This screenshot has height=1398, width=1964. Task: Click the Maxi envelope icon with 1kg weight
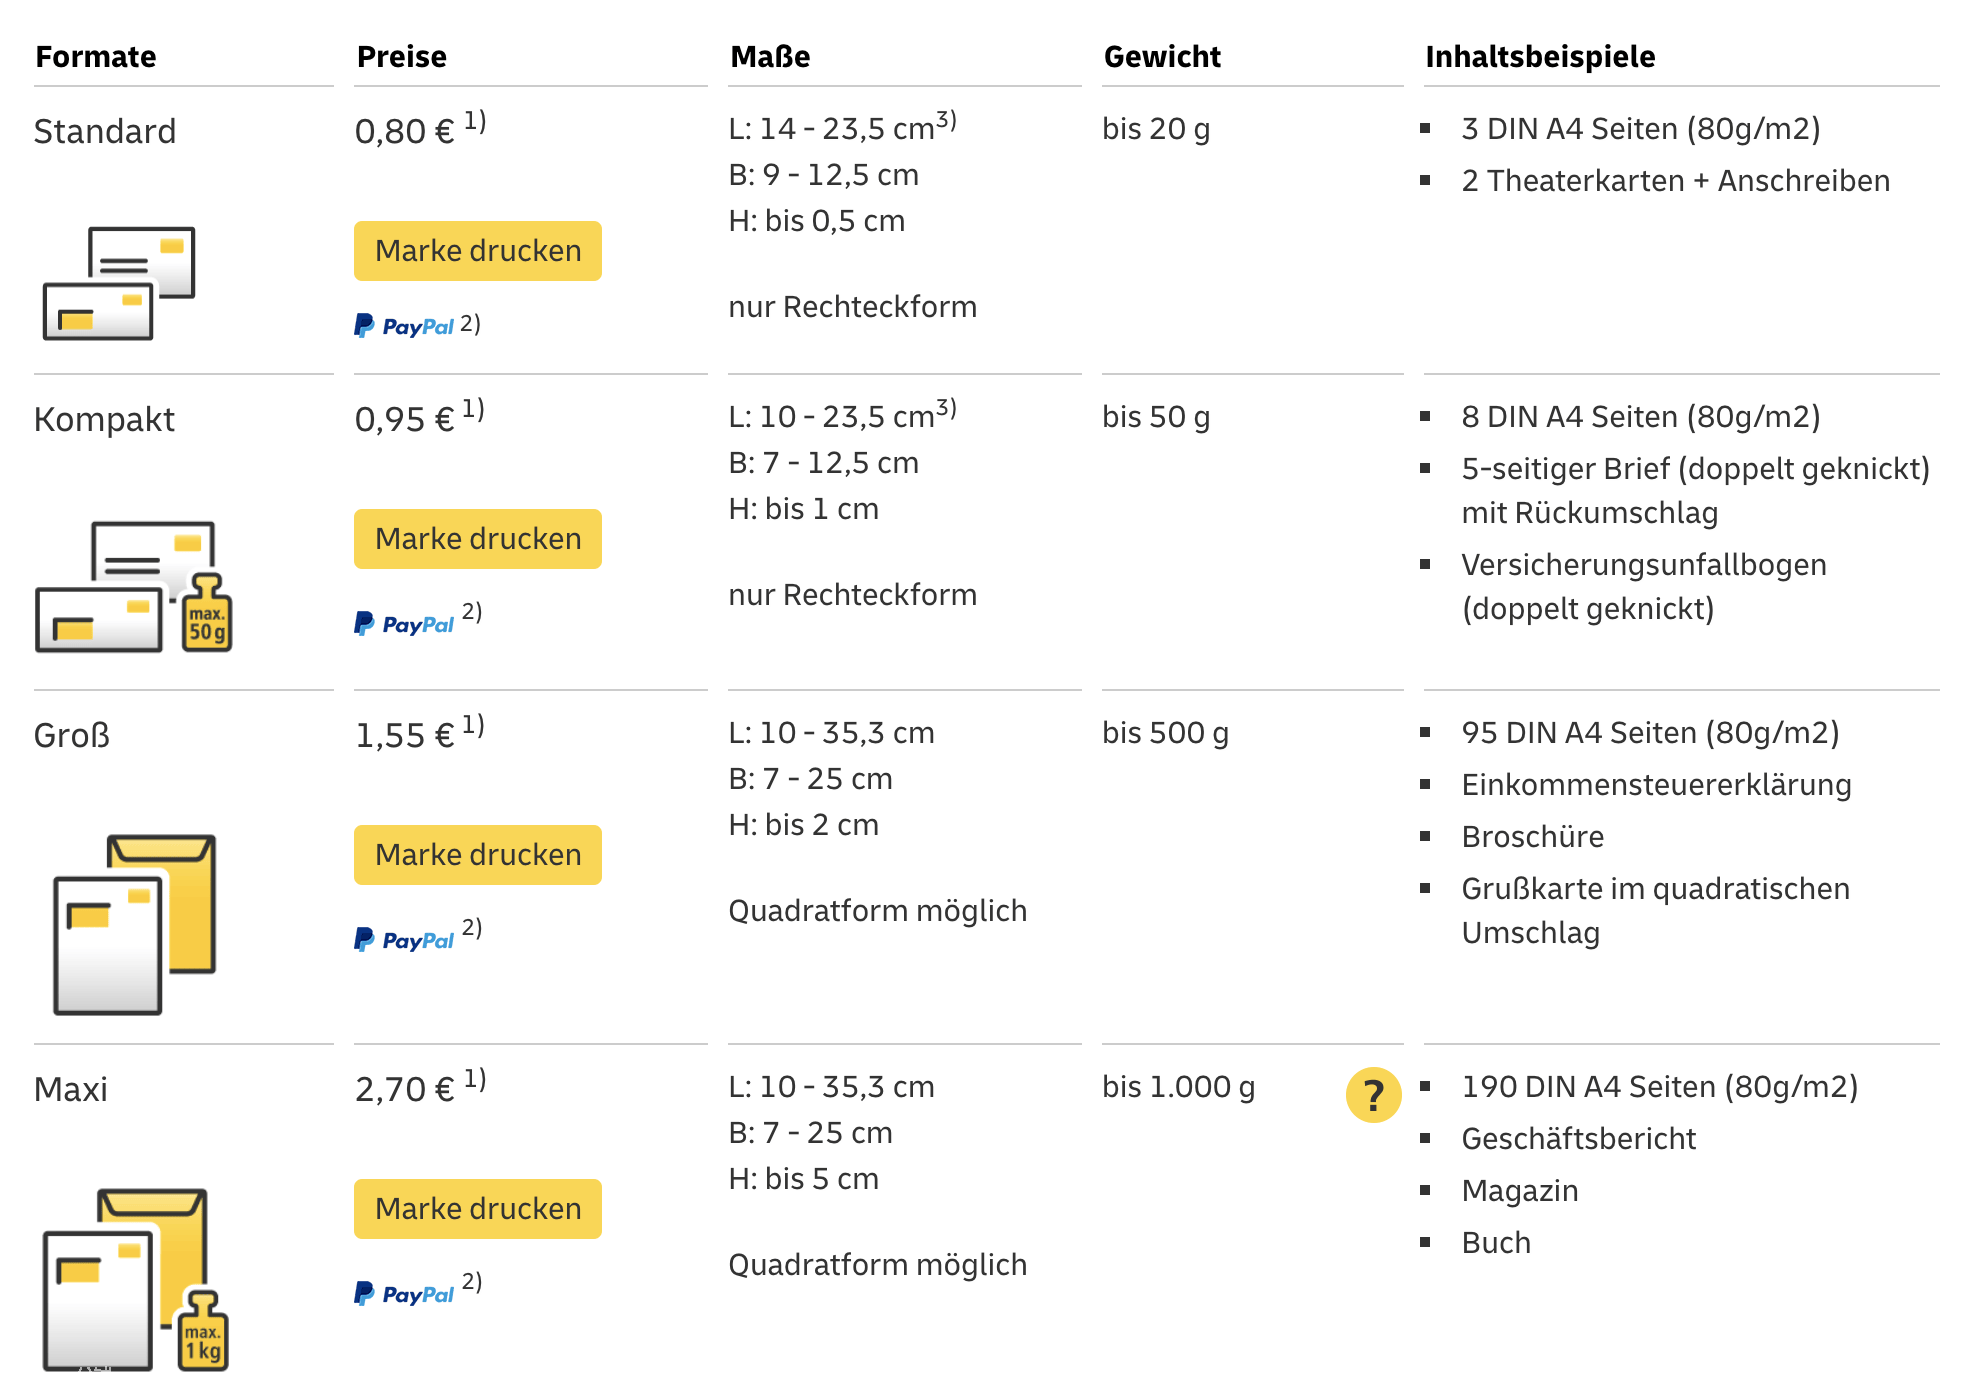[x=136, y=1280]
